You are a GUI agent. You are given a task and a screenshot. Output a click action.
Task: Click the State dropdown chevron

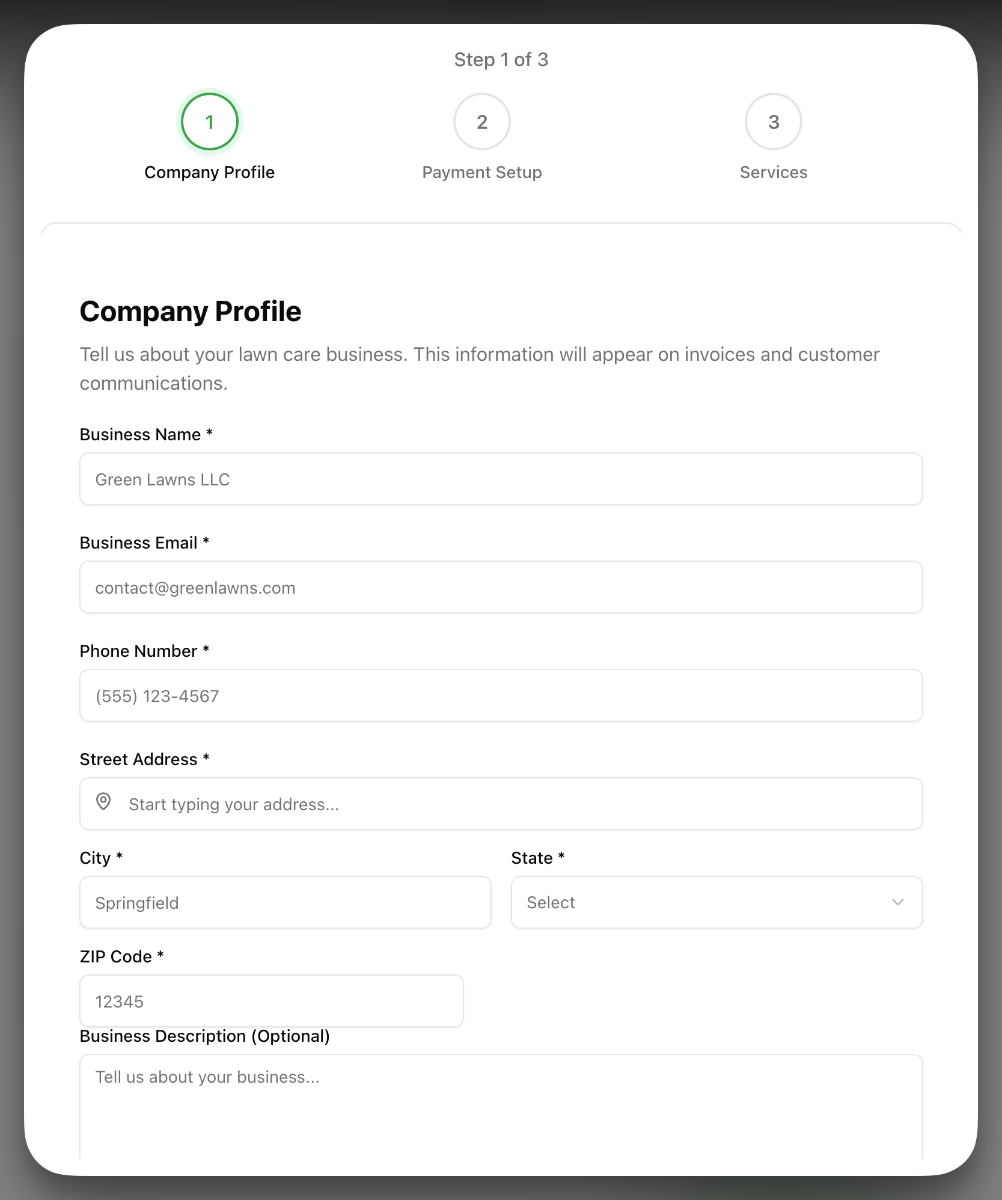point(898,902)
